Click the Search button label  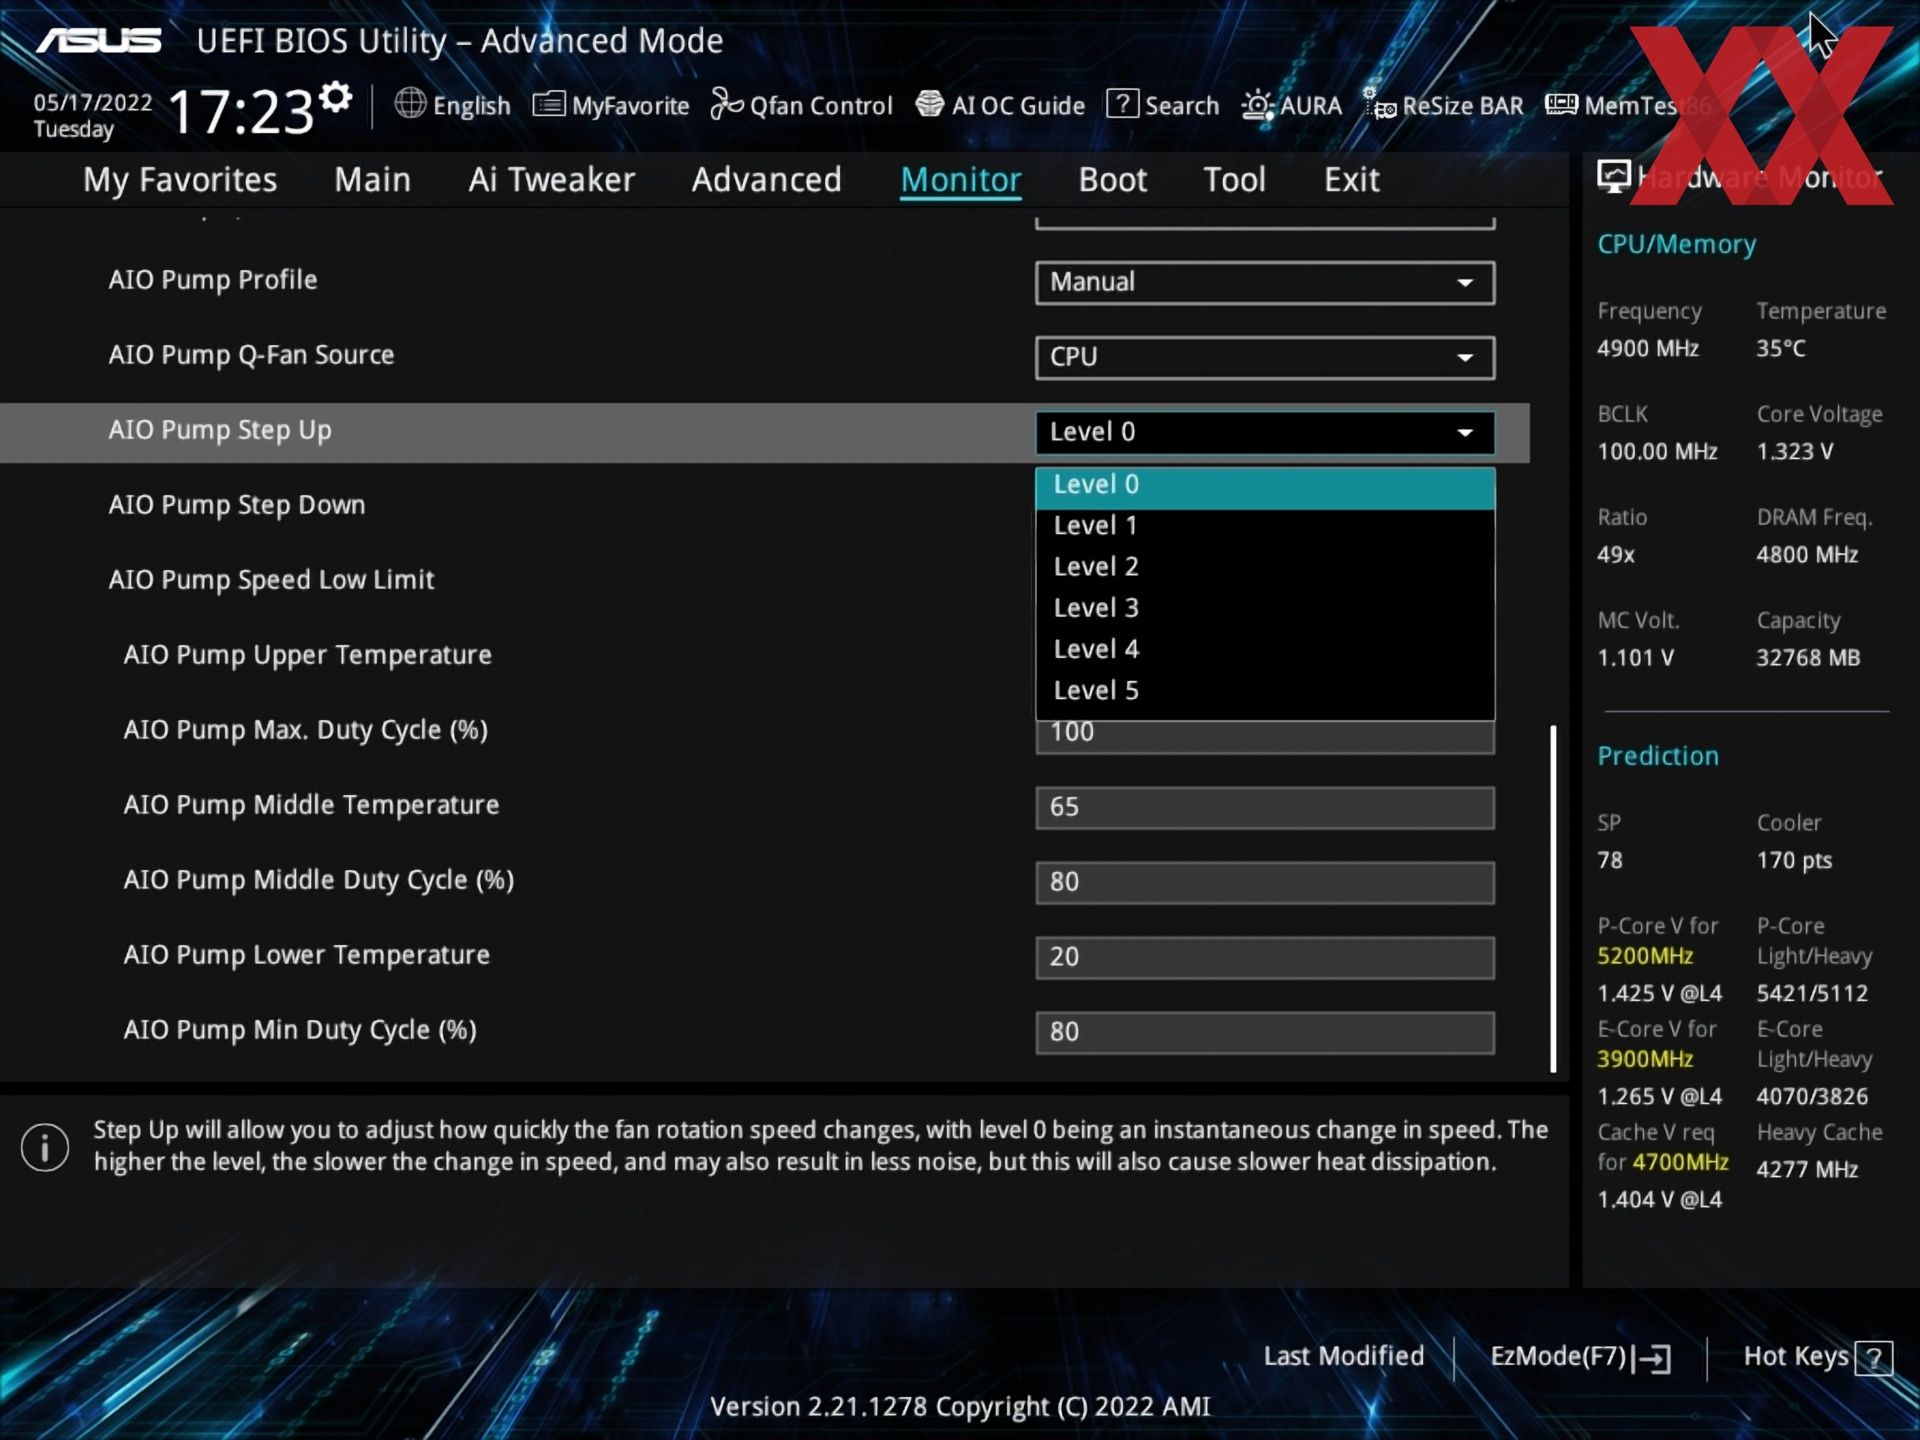(1181, 106)
